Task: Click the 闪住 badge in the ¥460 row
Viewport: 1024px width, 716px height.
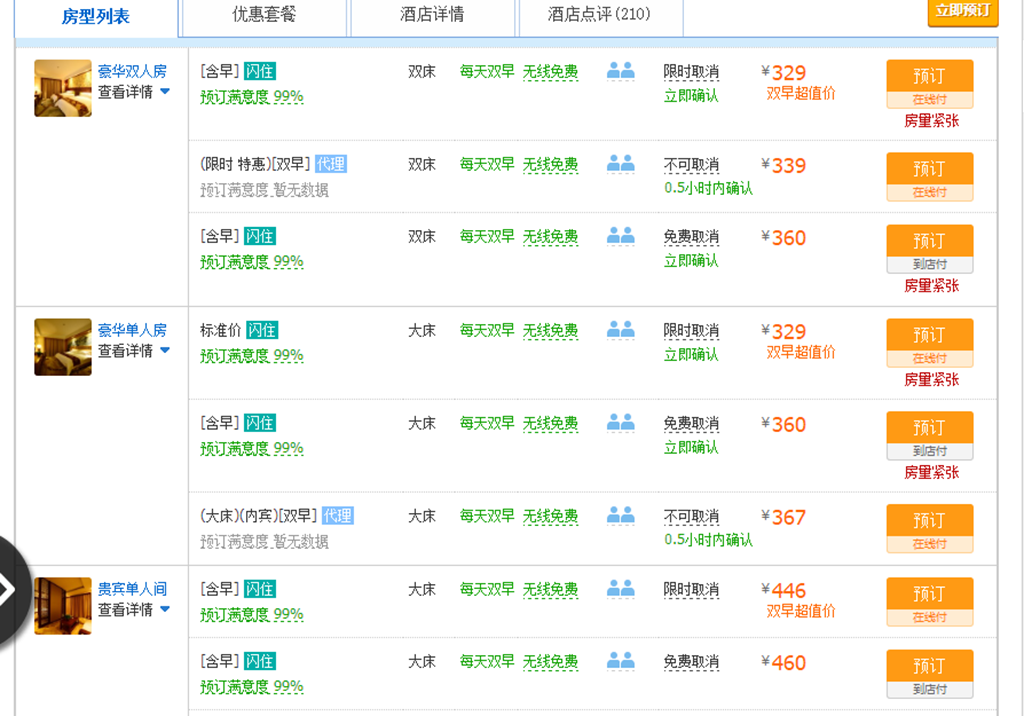Action: (260, 661)
